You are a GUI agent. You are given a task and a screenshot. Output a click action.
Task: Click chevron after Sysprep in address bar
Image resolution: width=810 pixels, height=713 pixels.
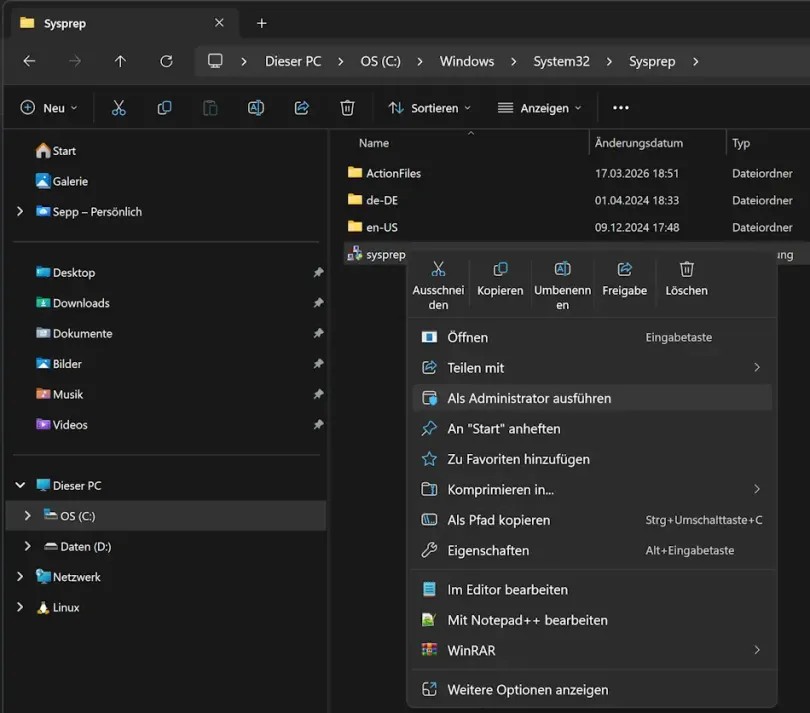pyautogui.click(x=695, y=61)
